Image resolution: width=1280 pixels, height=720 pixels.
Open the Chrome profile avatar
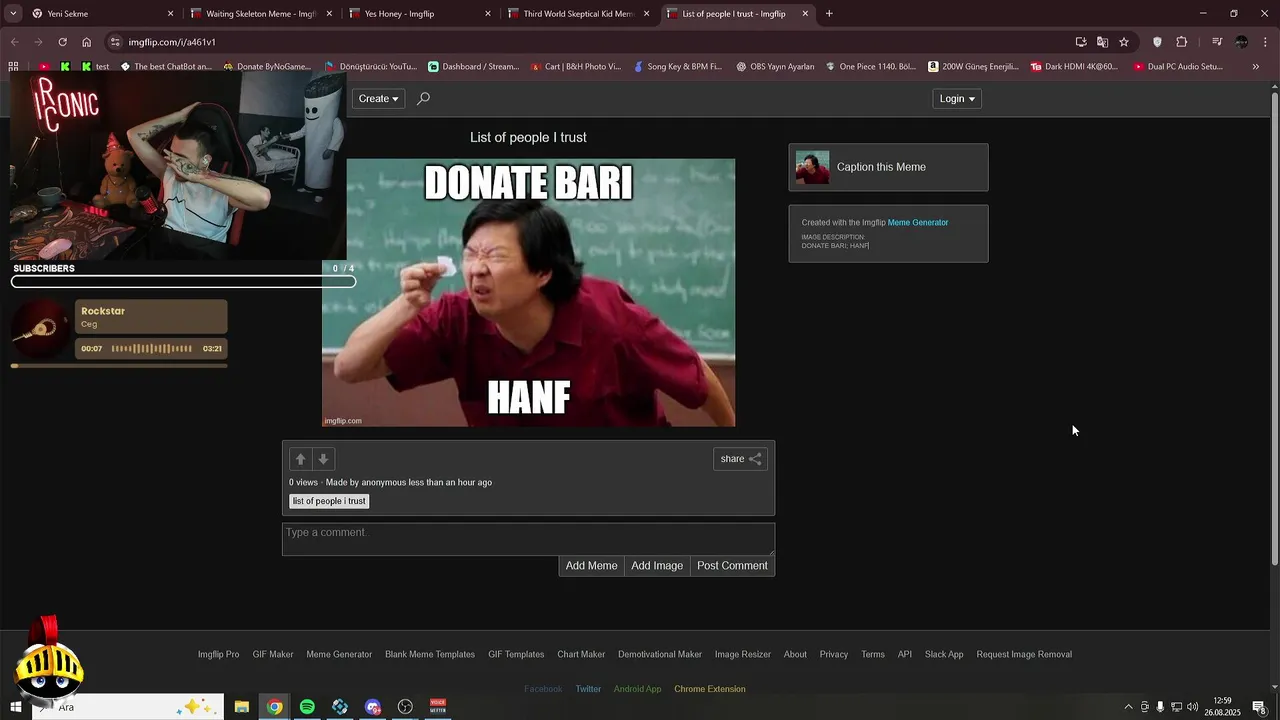tap(1242, 42)
